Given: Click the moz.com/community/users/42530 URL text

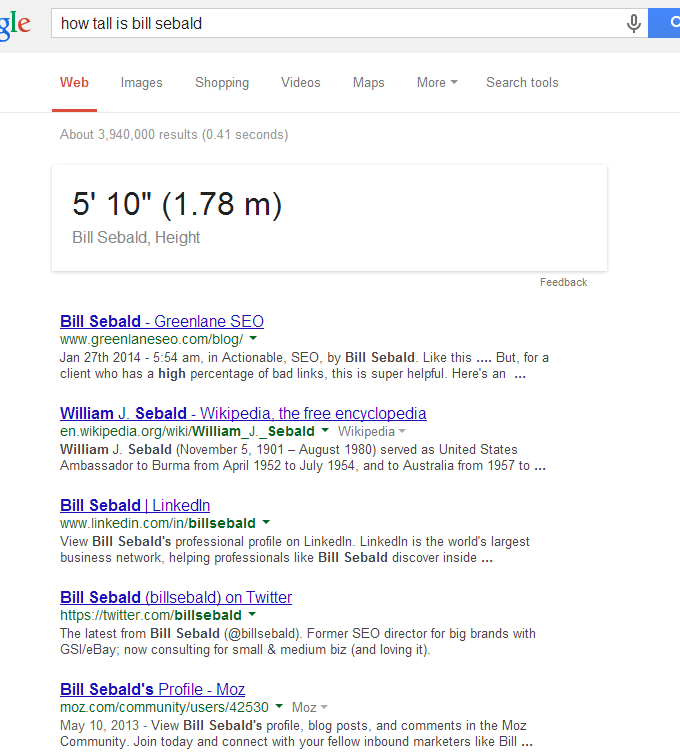Looking at the screenshot, I should 164,707.
